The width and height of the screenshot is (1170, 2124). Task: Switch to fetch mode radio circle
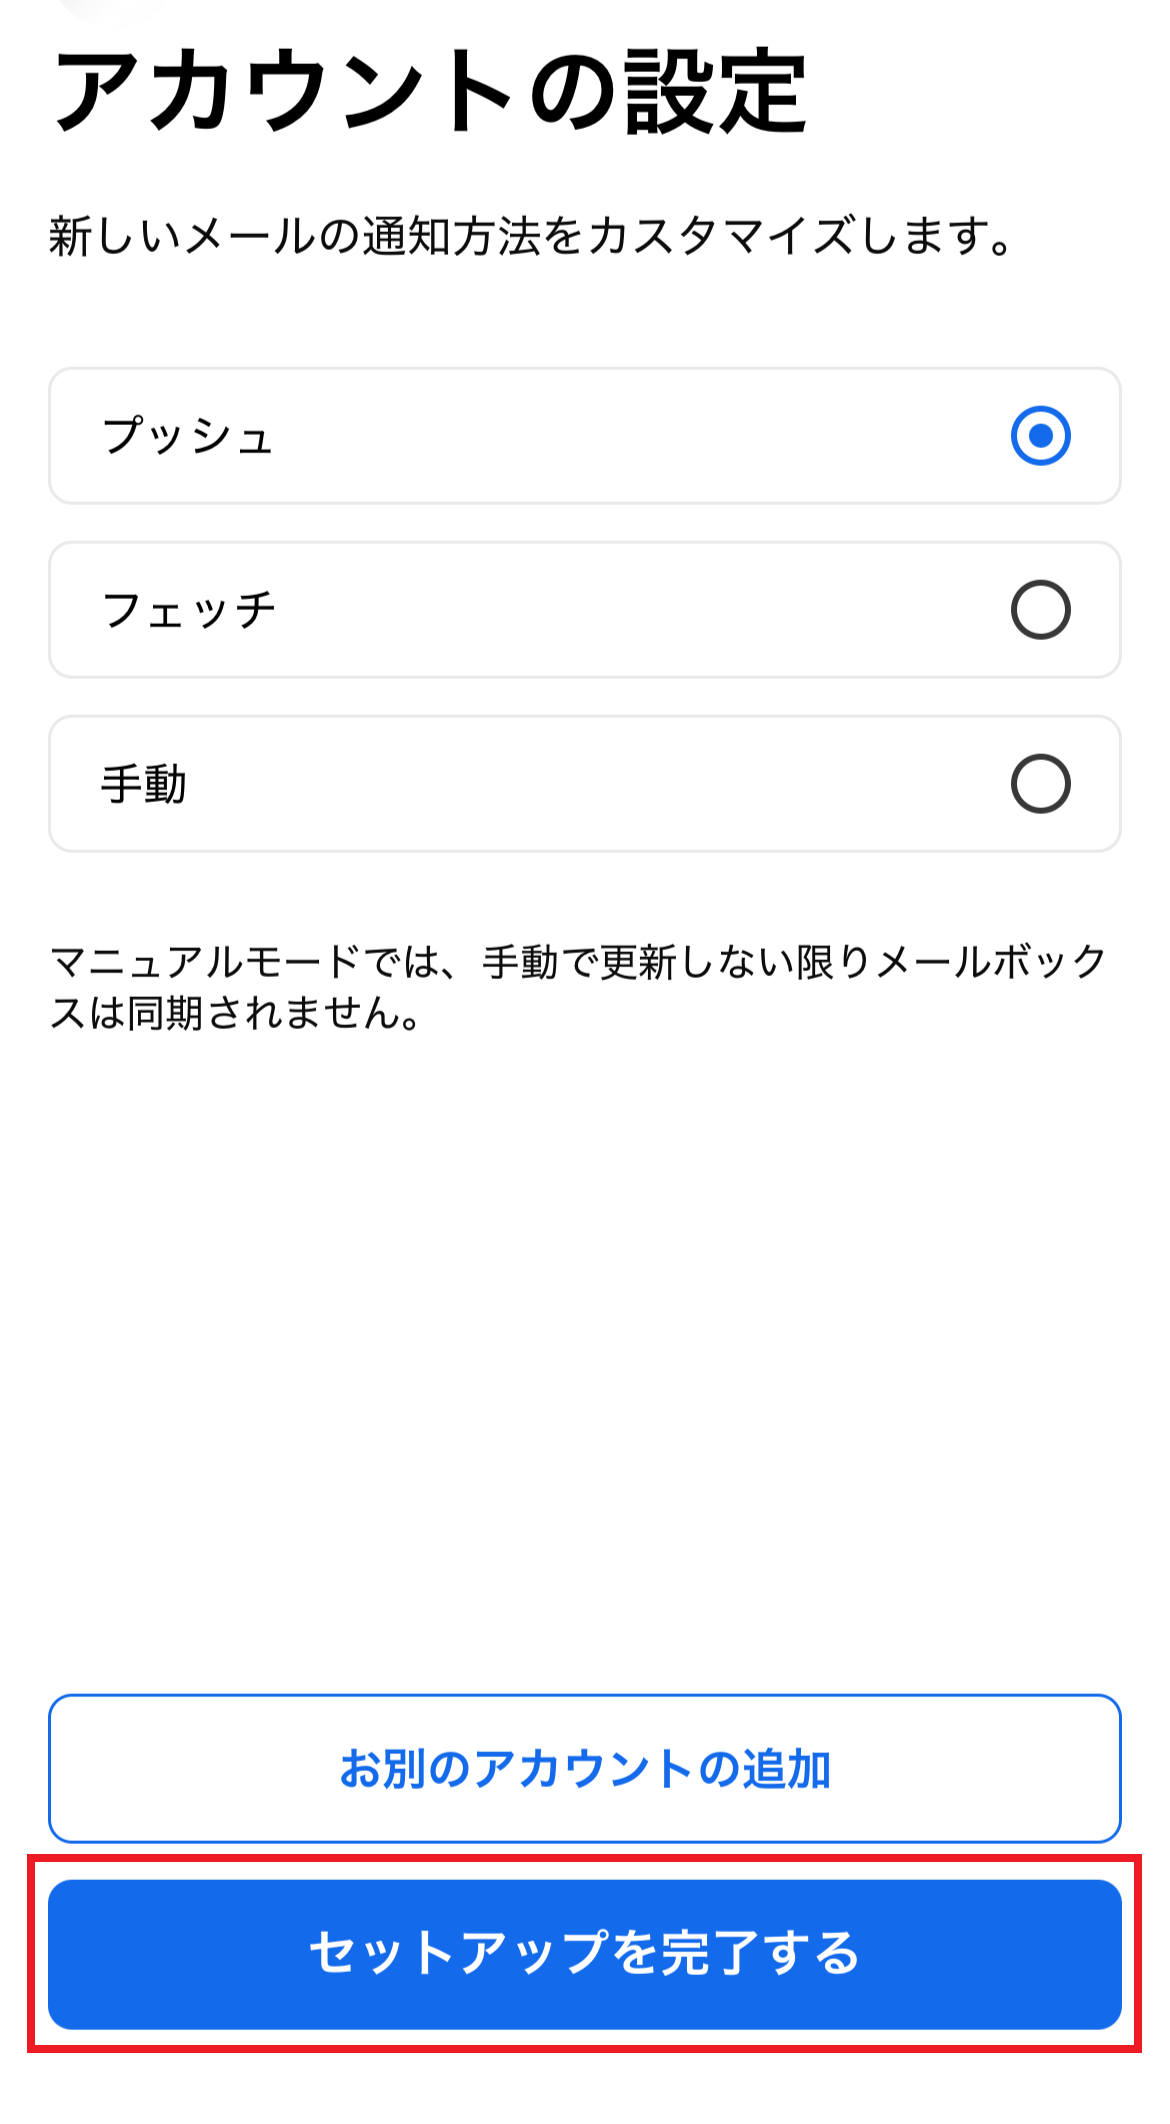pos(1040,610)
